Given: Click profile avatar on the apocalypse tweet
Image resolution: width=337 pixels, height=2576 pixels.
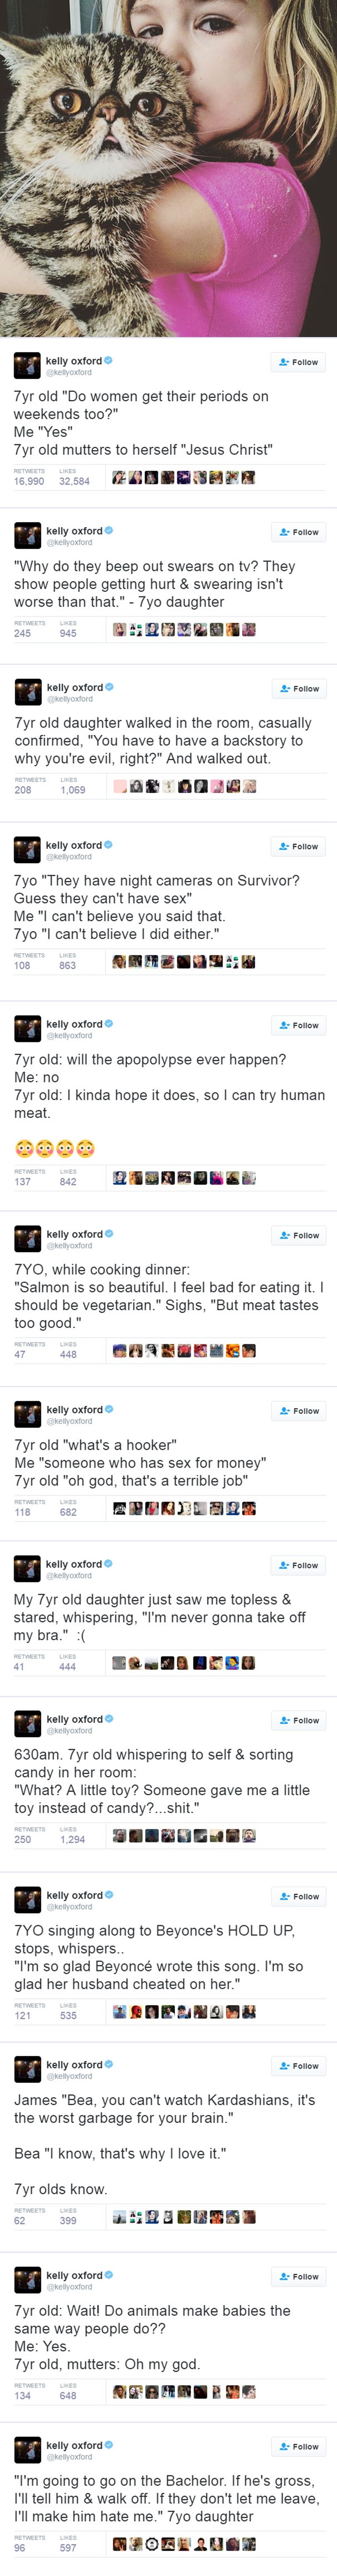Looking at the screenshot, I should 27,1029.
